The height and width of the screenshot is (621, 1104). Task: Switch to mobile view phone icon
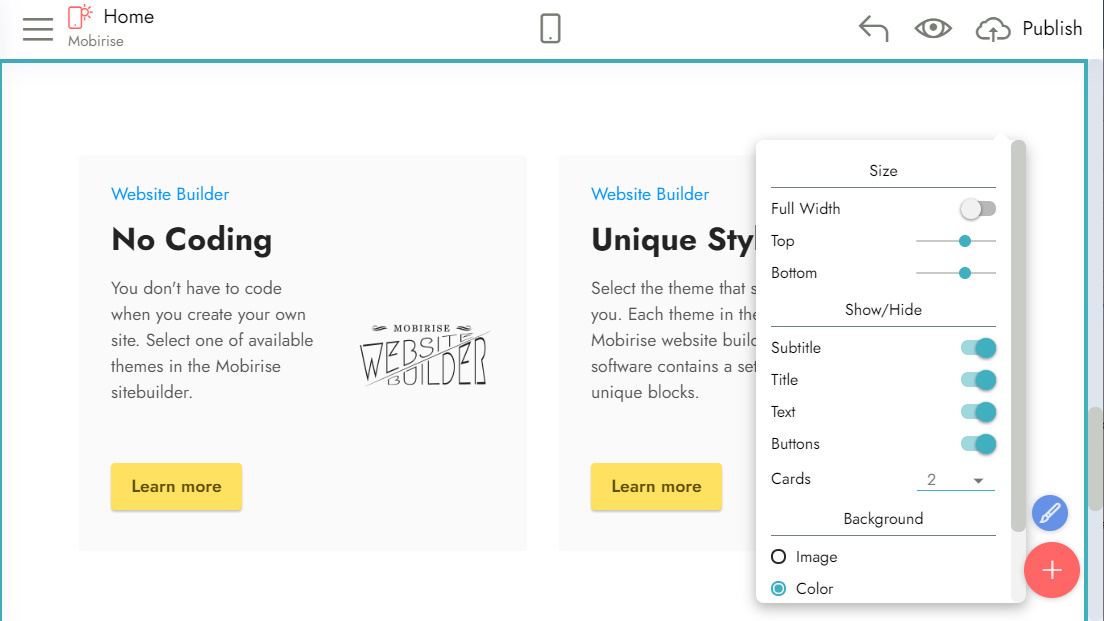coord(550,29)
